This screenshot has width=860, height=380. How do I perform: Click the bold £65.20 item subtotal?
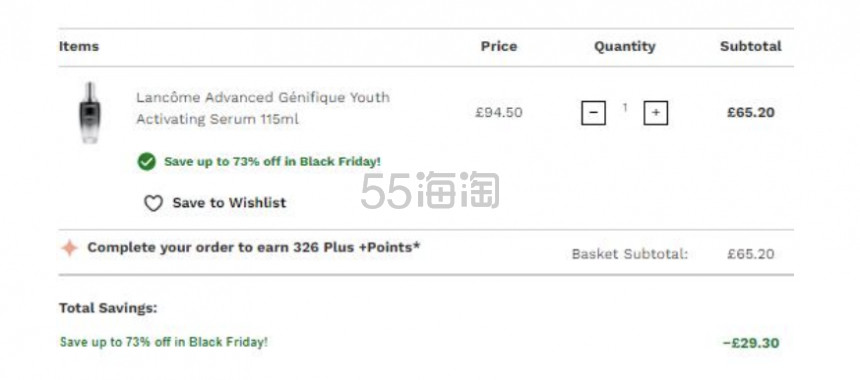(x=751, y=112)
